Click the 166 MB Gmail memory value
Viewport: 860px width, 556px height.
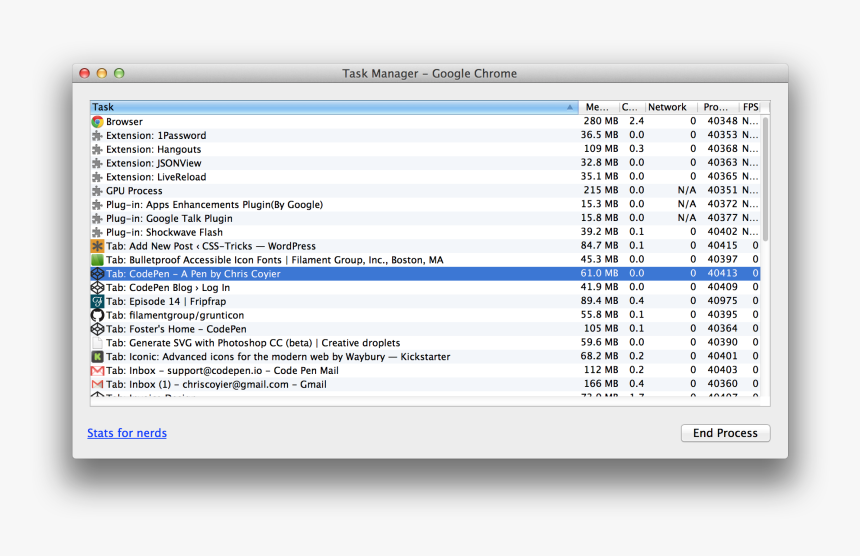click(x=601, y=383)
